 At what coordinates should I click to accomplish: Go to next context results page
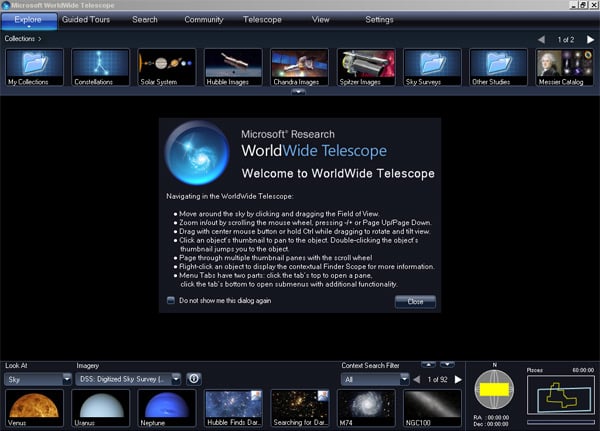pyautogui.click(x=458, y=379)
